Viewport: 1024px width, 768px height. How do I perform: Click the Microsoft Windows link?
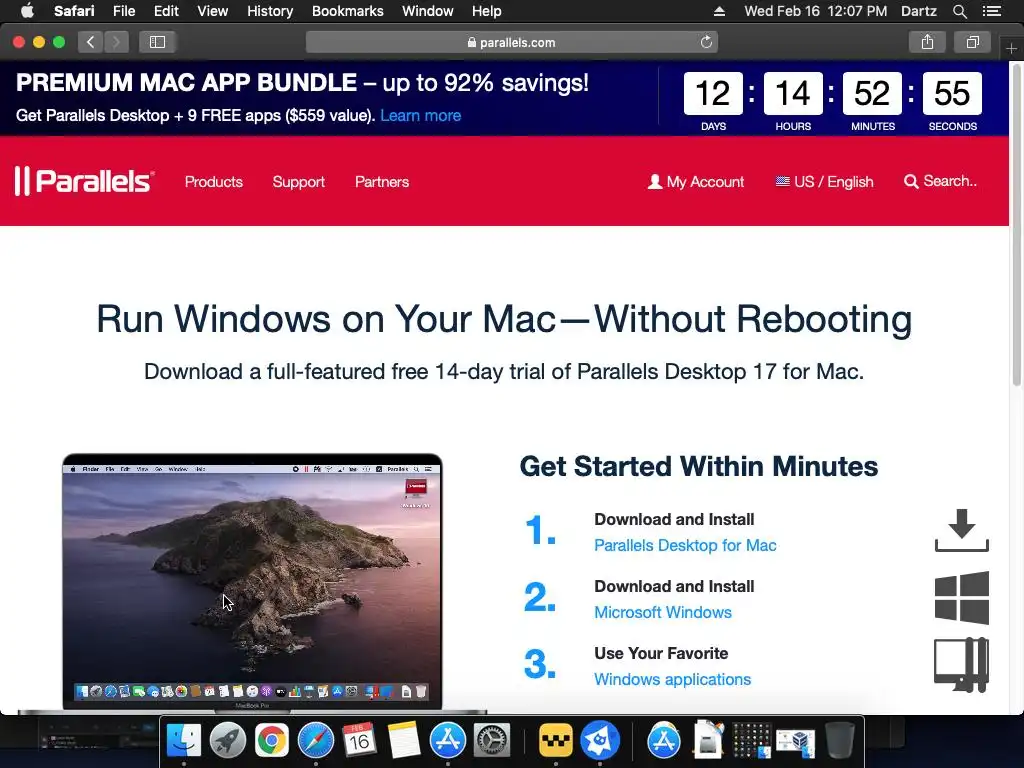coord(663,613)
